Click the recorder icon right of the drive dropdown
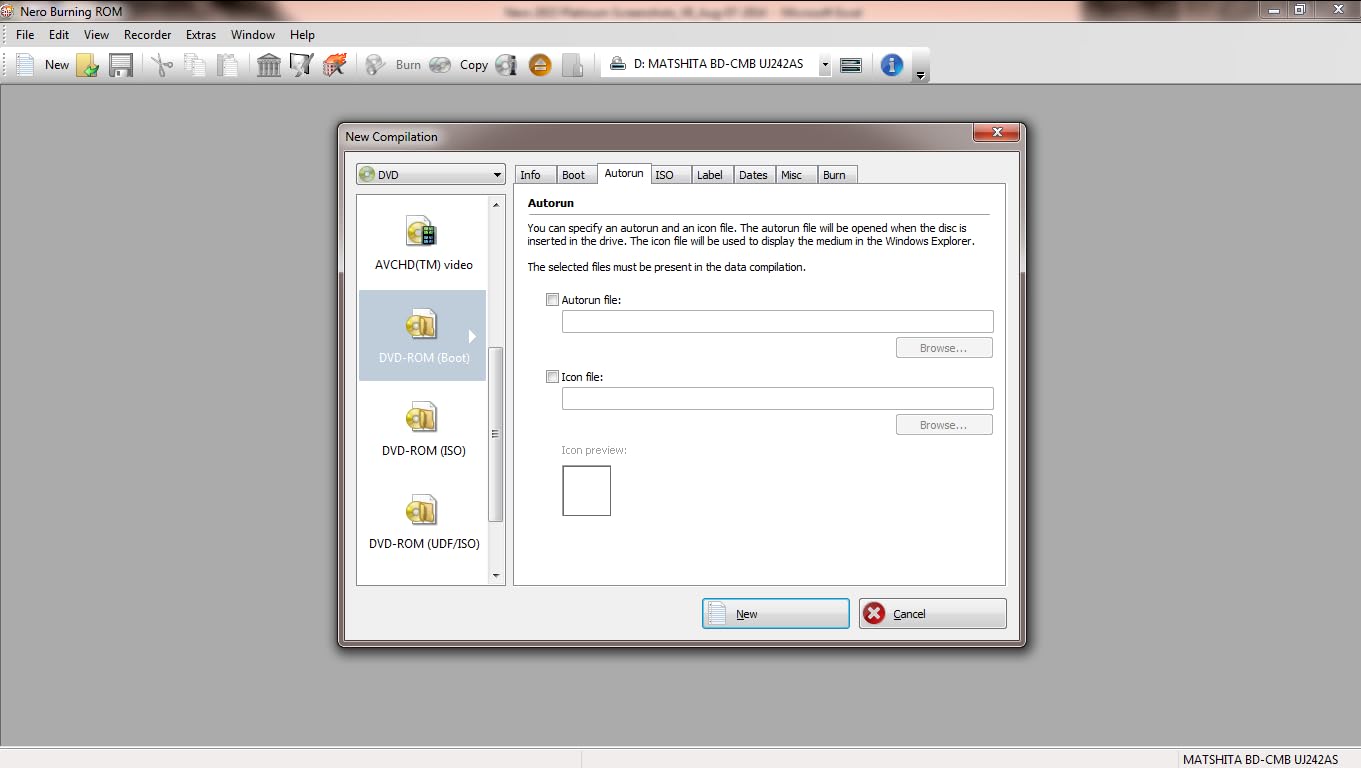 851,65
